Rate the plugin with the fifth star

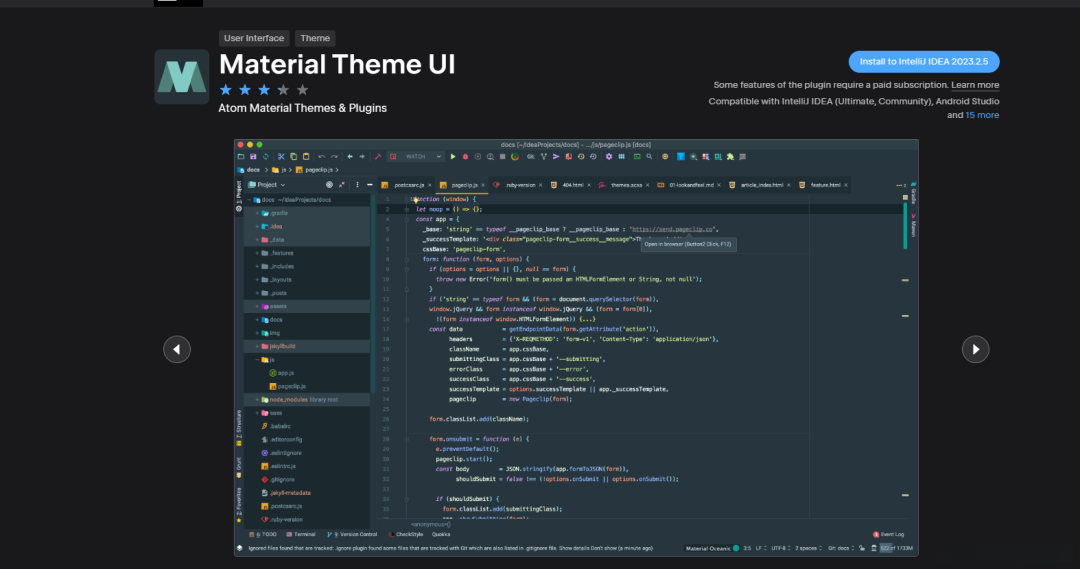tap(303, 90)
